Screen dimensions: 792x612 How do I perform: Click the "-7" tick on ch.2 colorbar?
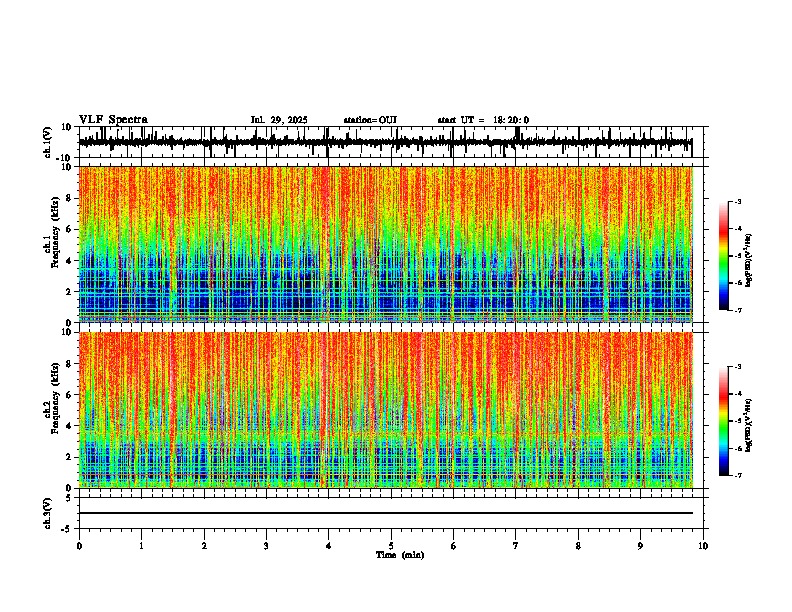[738, 475]
